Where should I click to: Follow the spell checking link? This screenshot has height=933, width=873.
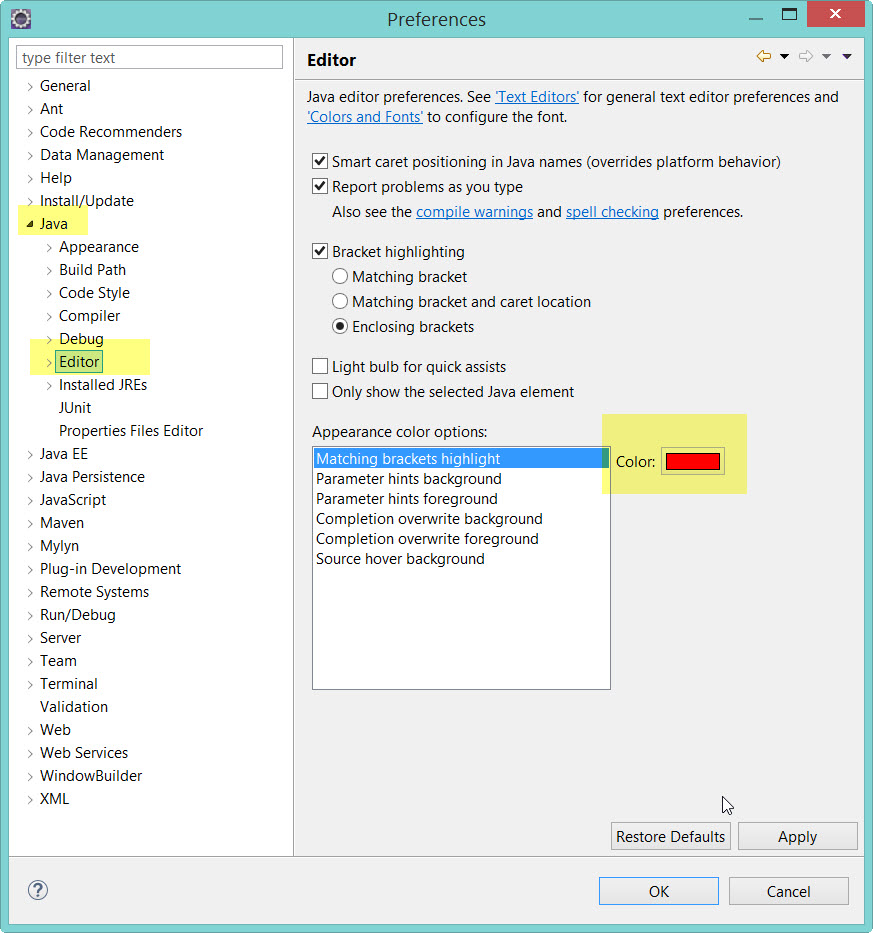[x=612, y=212]
